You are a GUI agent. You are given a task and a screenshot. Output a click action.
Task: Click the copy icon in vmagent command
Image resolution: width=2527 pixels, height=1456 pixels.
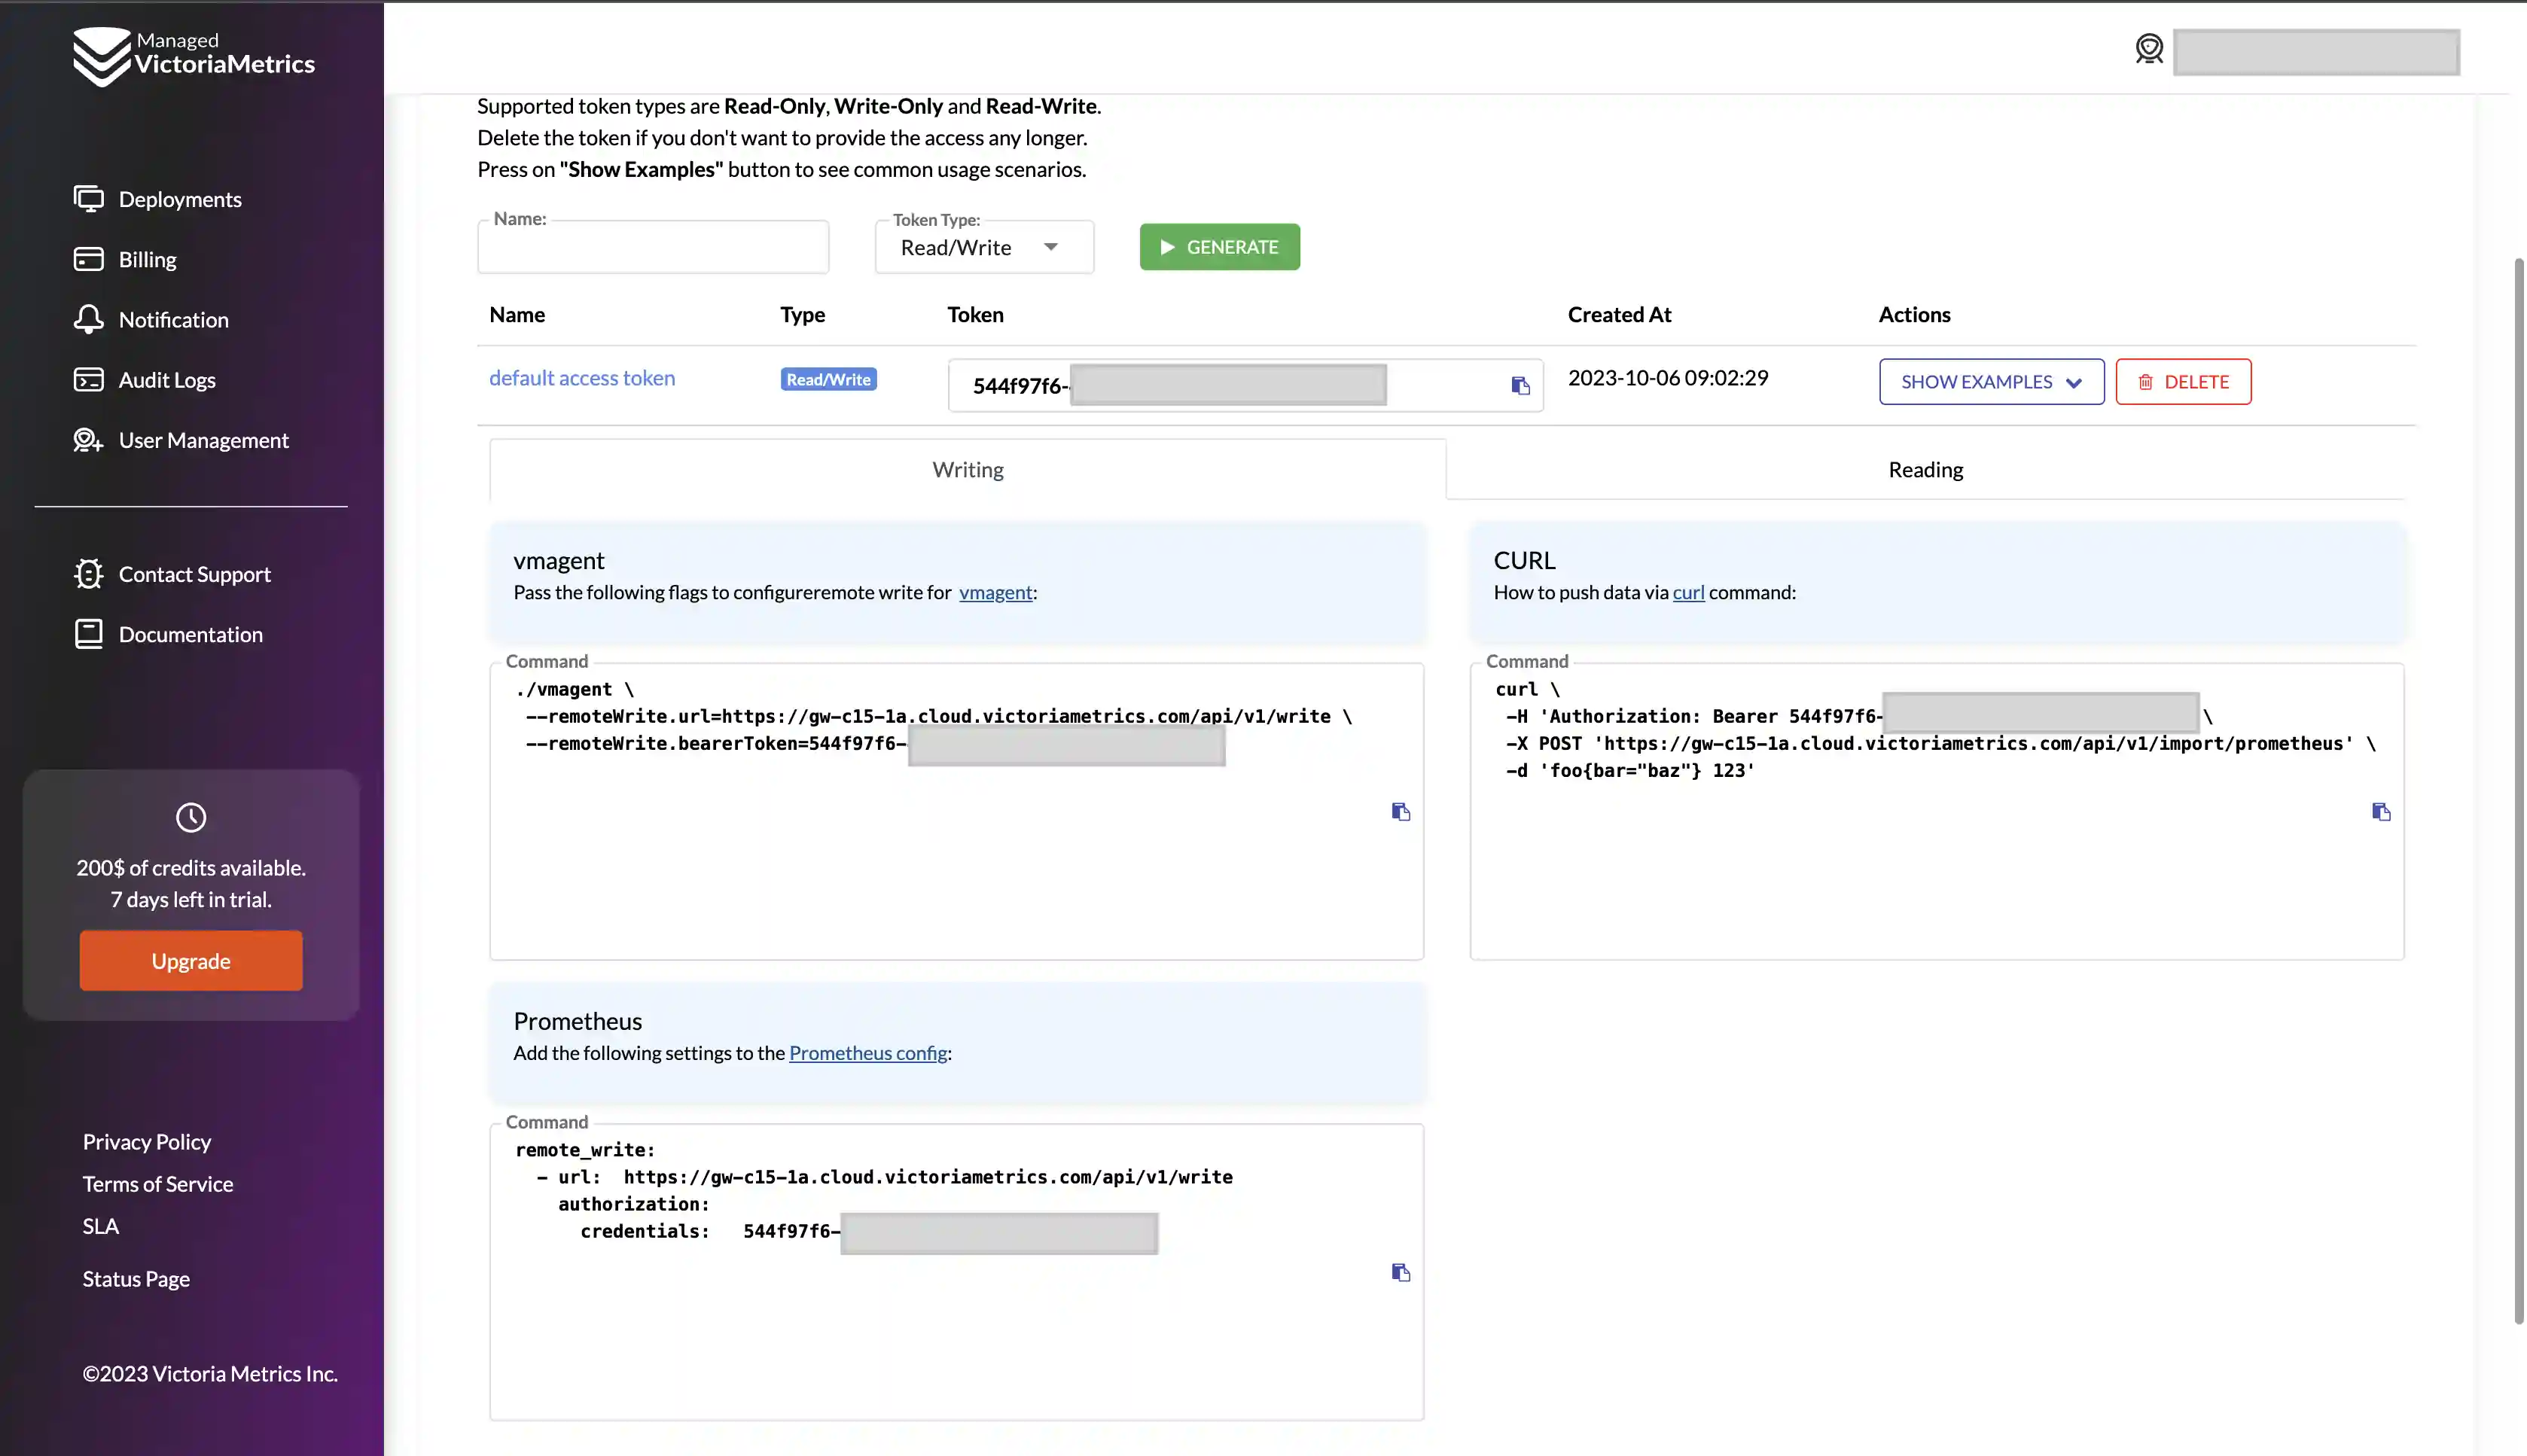pyautogui.click(x=1401, y=810)
